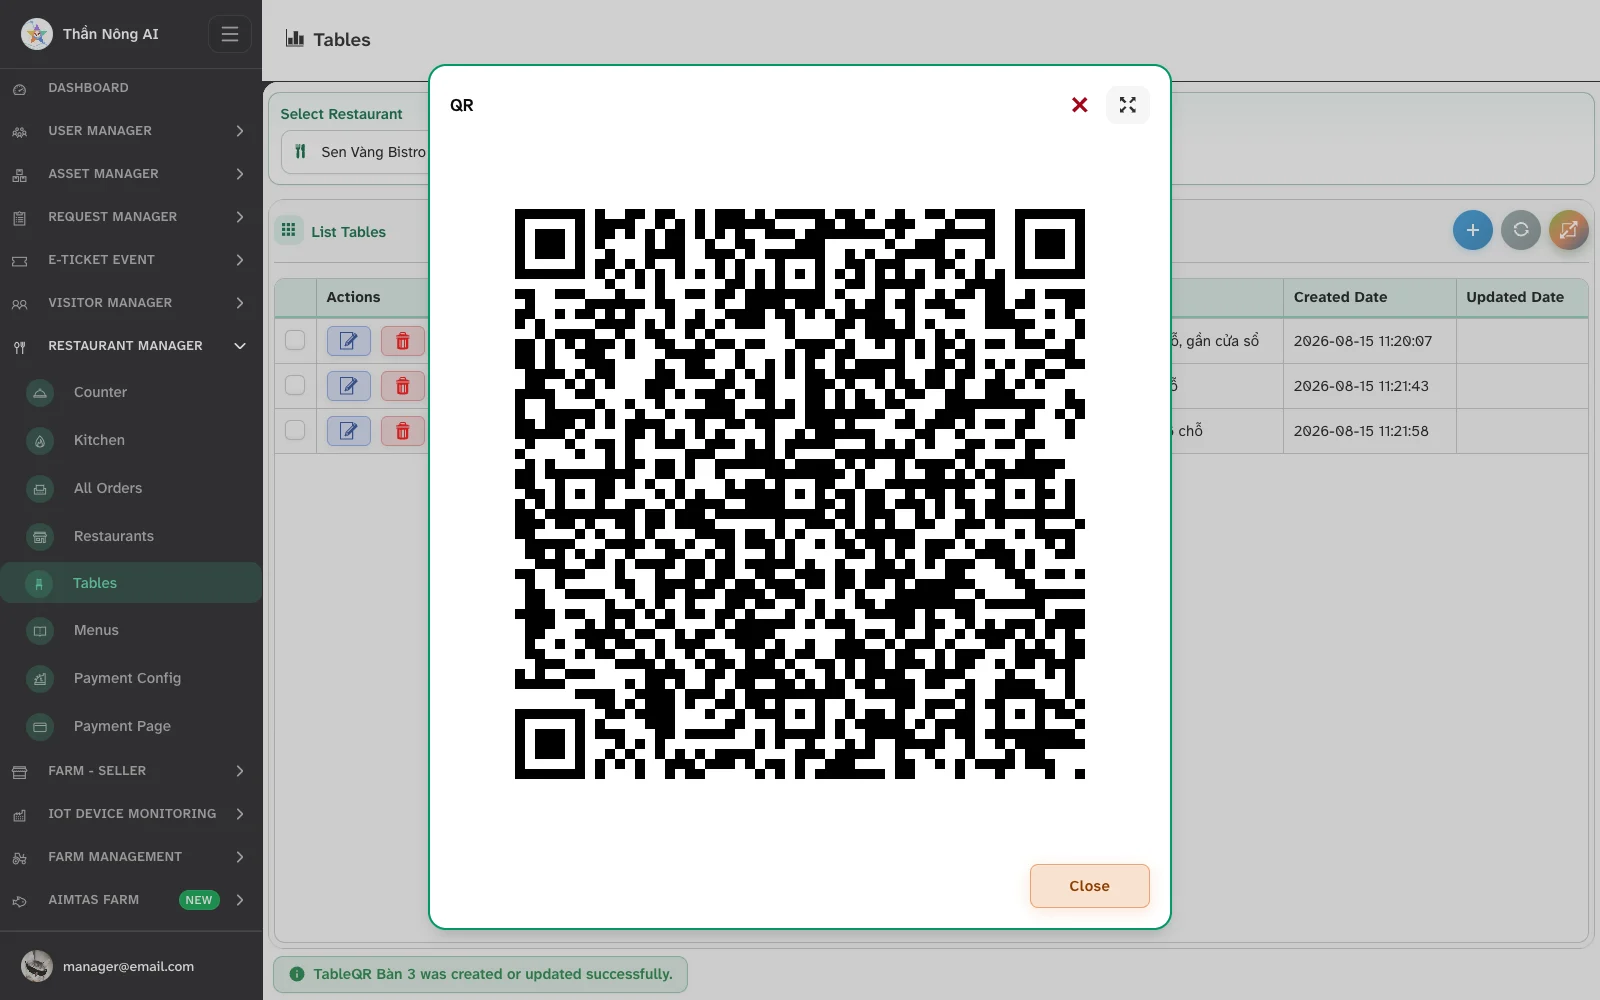This screenshot has height=1000, width=1600.
Task: Expand the Asset Manager chevron
Action: click(x=240, y=174)
